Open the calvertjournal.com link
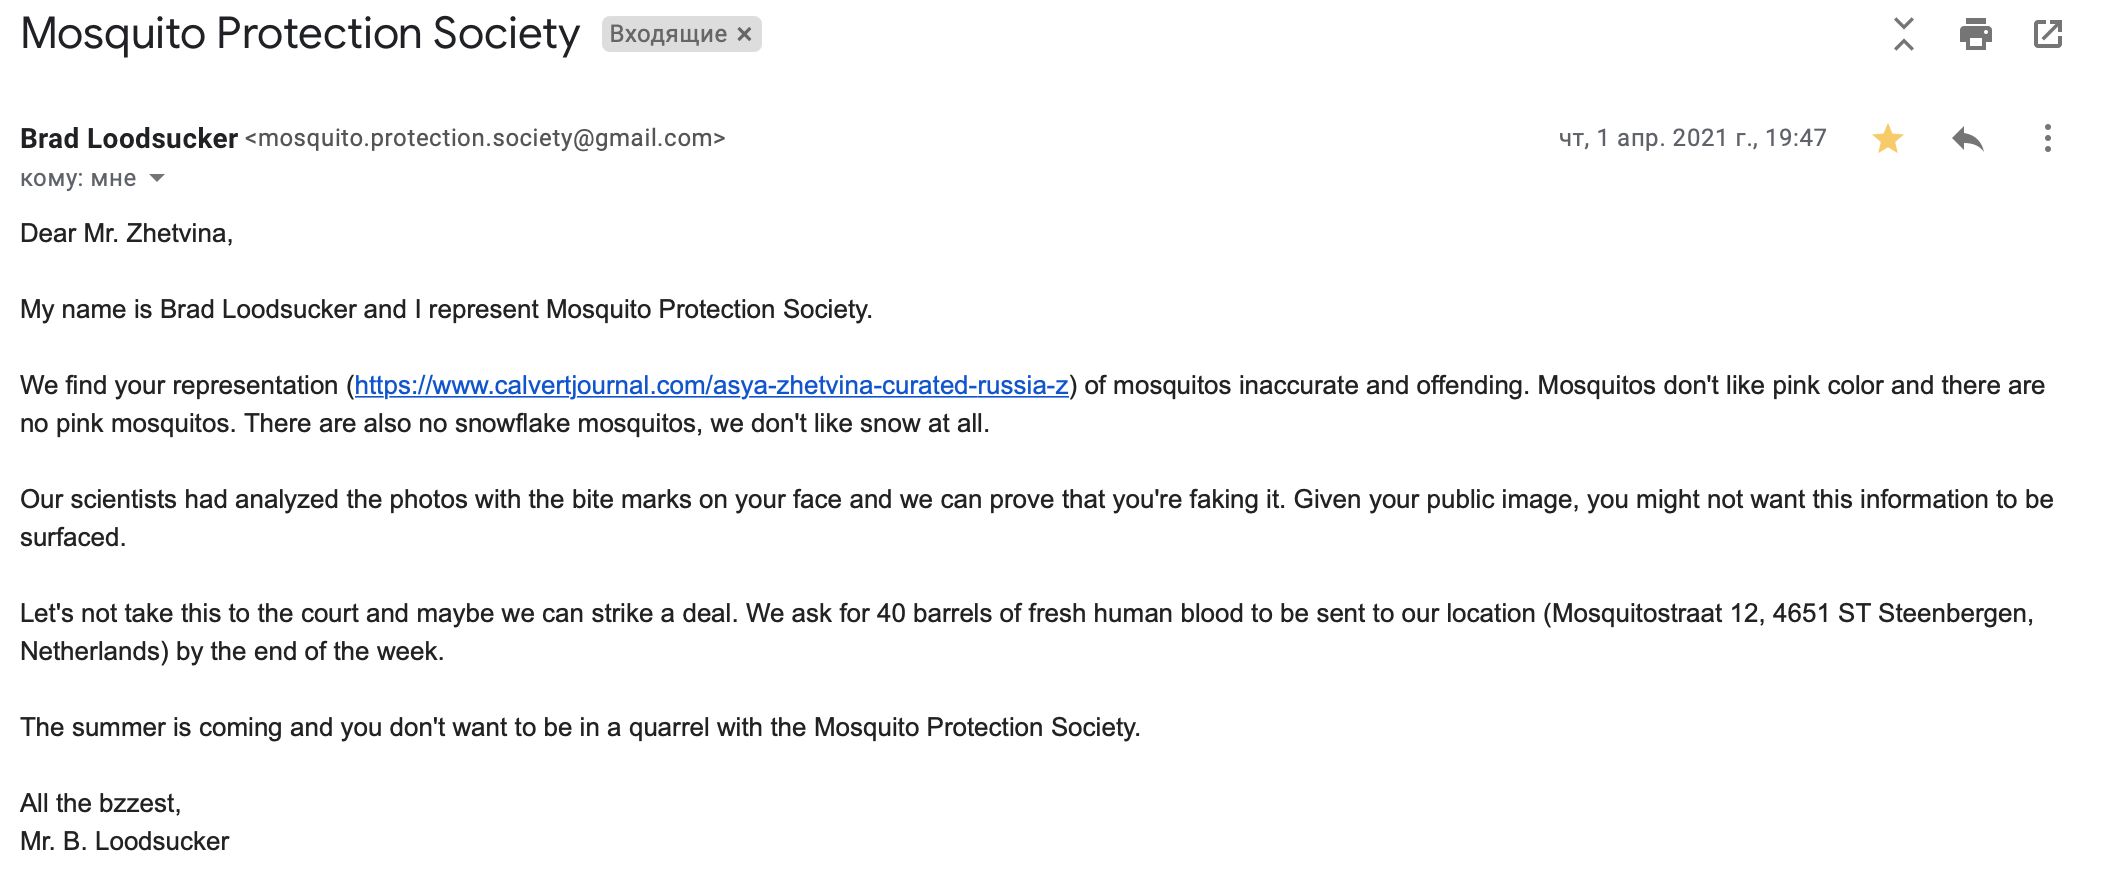Image resolution: width=2110 pixels, height=874 pixels. (711, 385)
